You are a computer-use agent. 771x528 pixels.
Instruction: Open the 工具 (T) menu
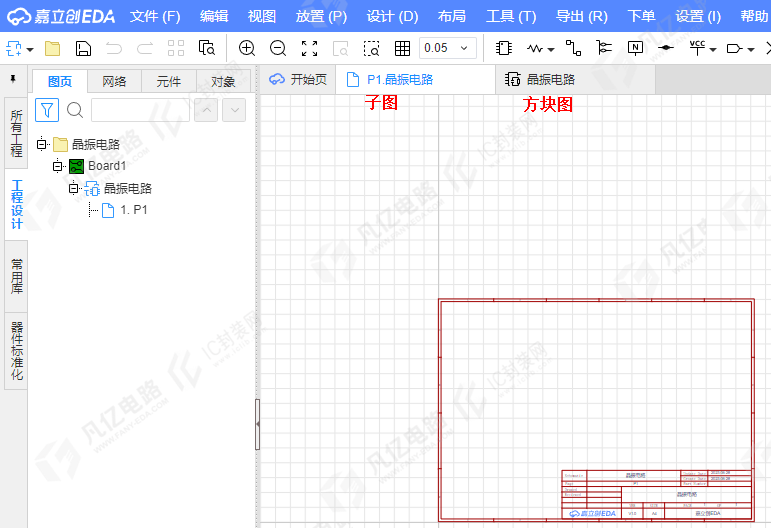pyautogui.click(x=511, y=16)
